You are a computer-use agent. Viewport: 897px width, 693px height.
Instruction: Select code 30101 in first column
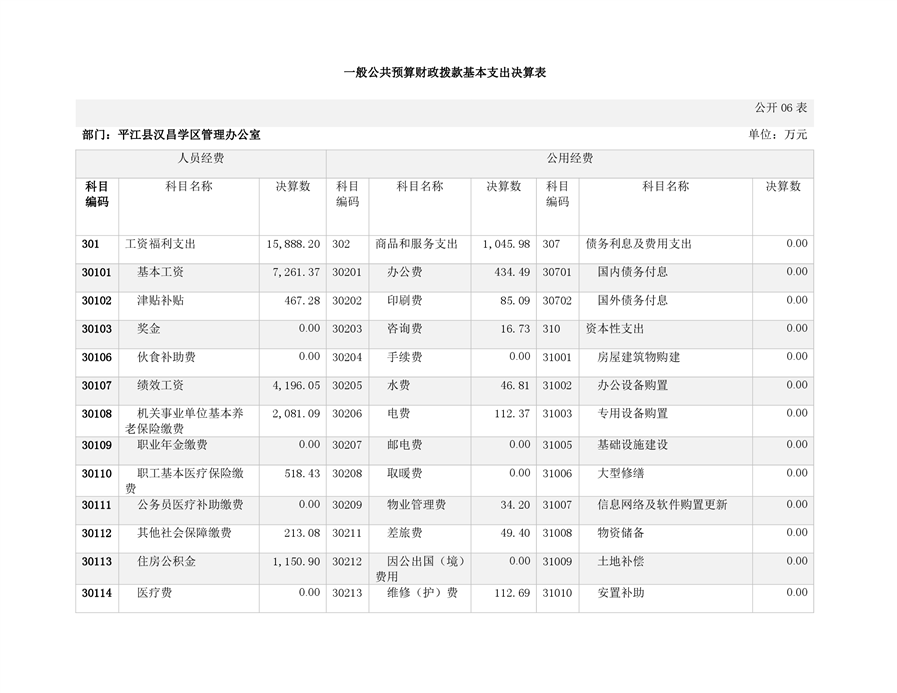[x=97, y=272]
